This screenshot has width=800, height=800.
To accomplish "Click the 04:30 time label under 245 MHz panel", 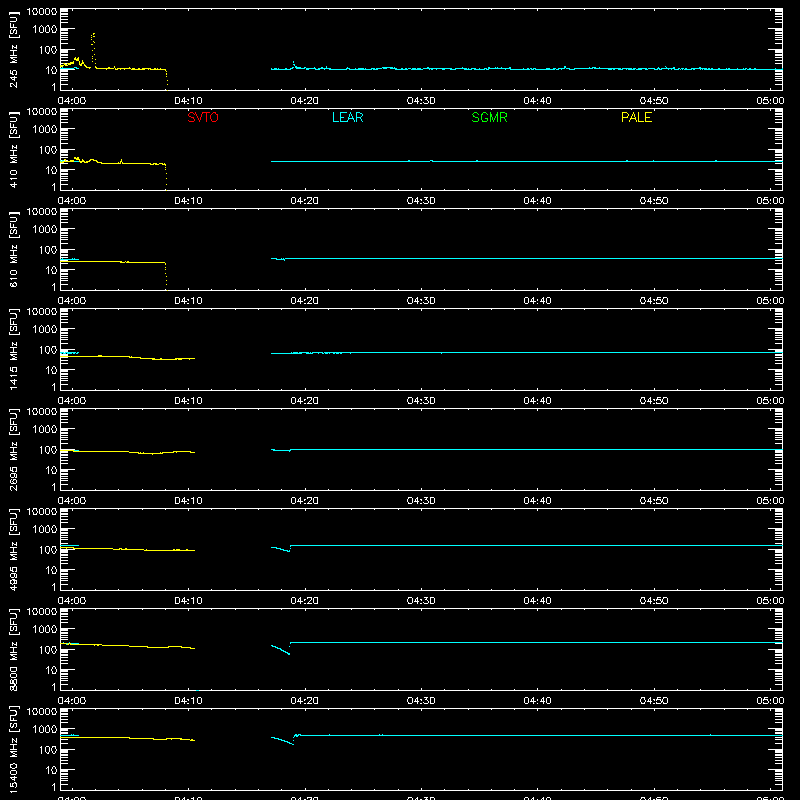I will coord(421,101).
